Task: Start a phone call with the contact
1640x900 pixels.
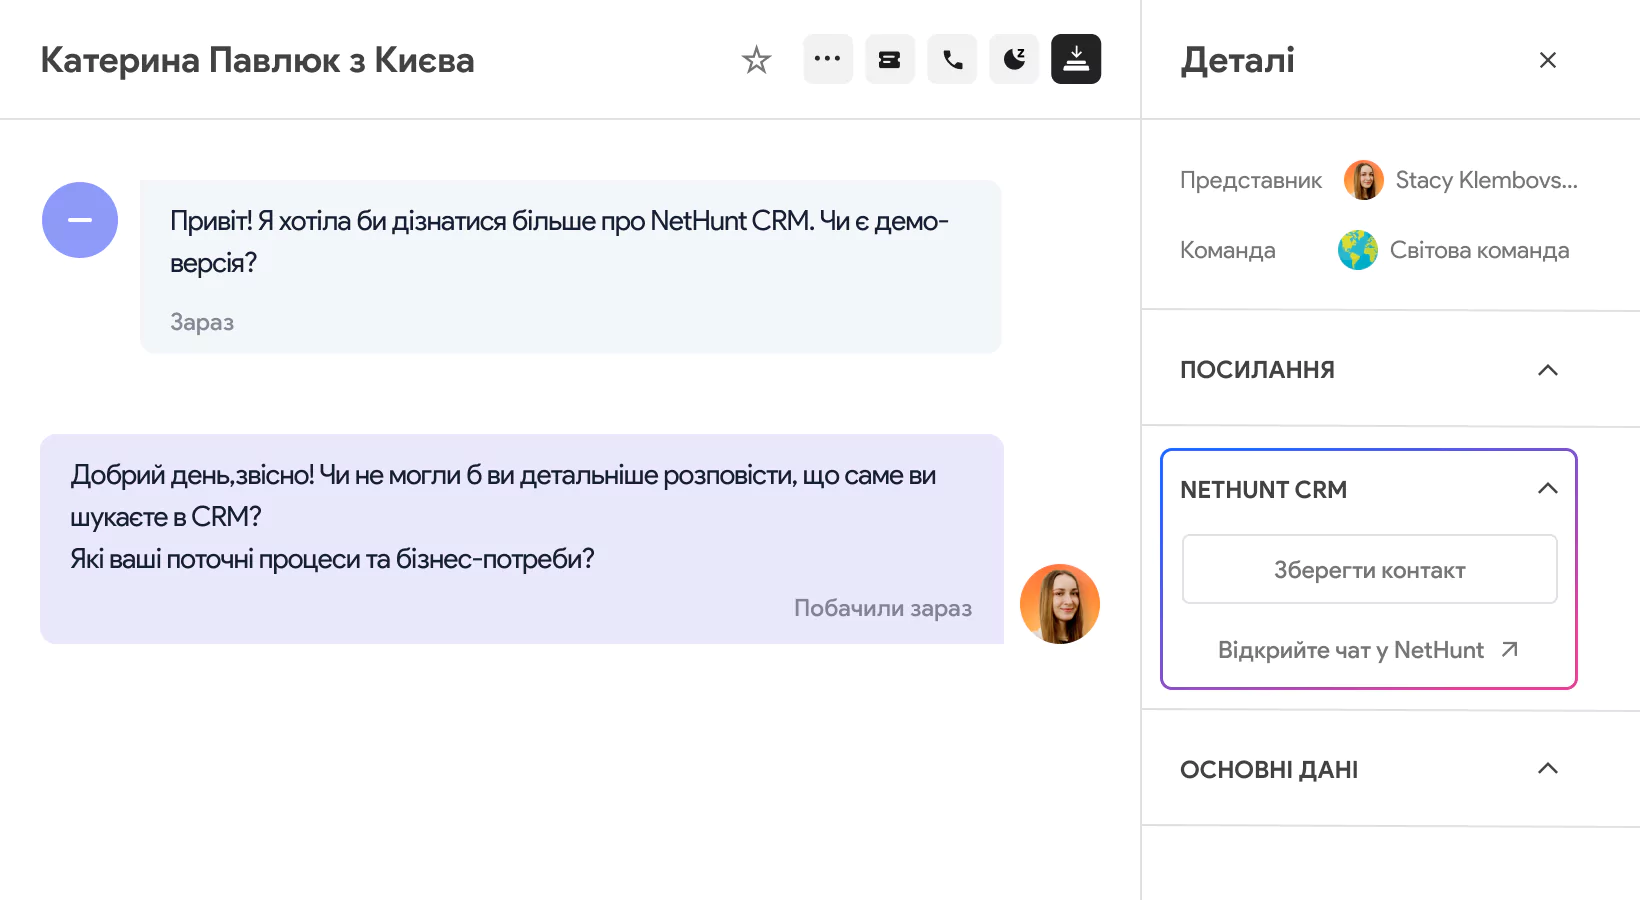Action: click(x=952, y=59)
